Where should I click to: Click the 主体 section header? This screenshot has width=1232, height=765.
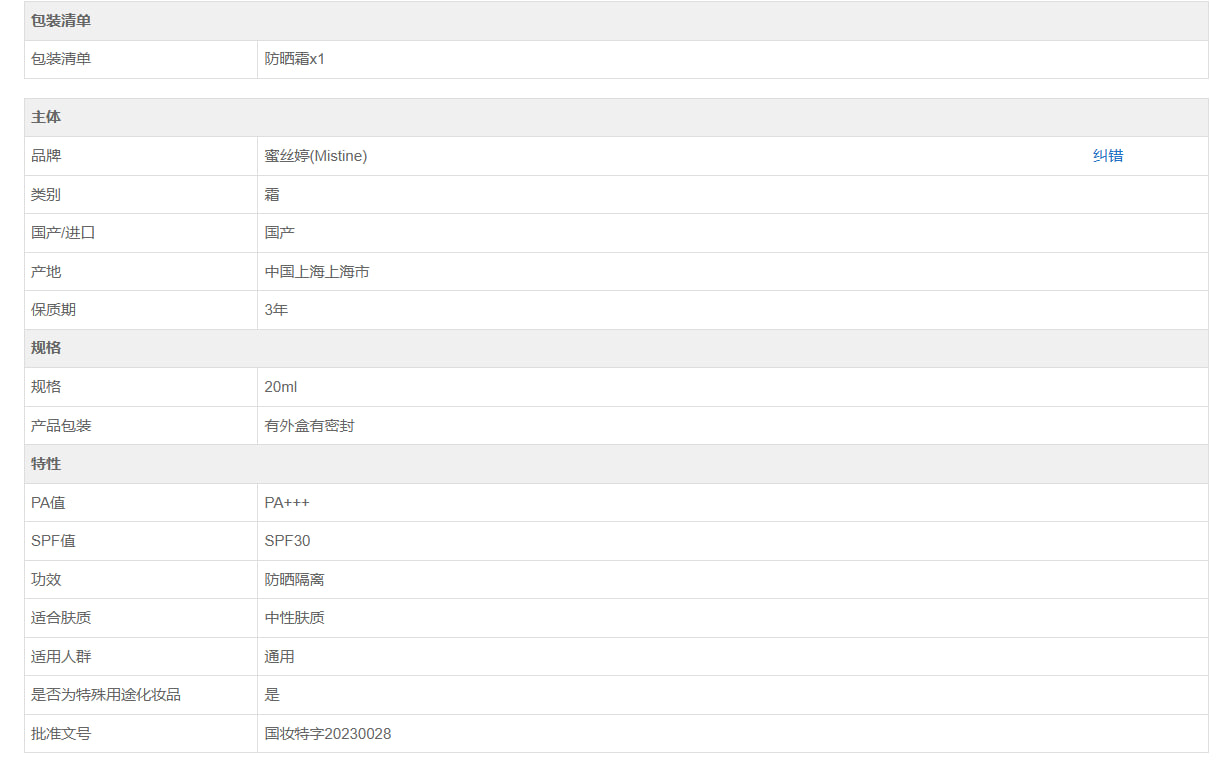click(x=46, y=117)
